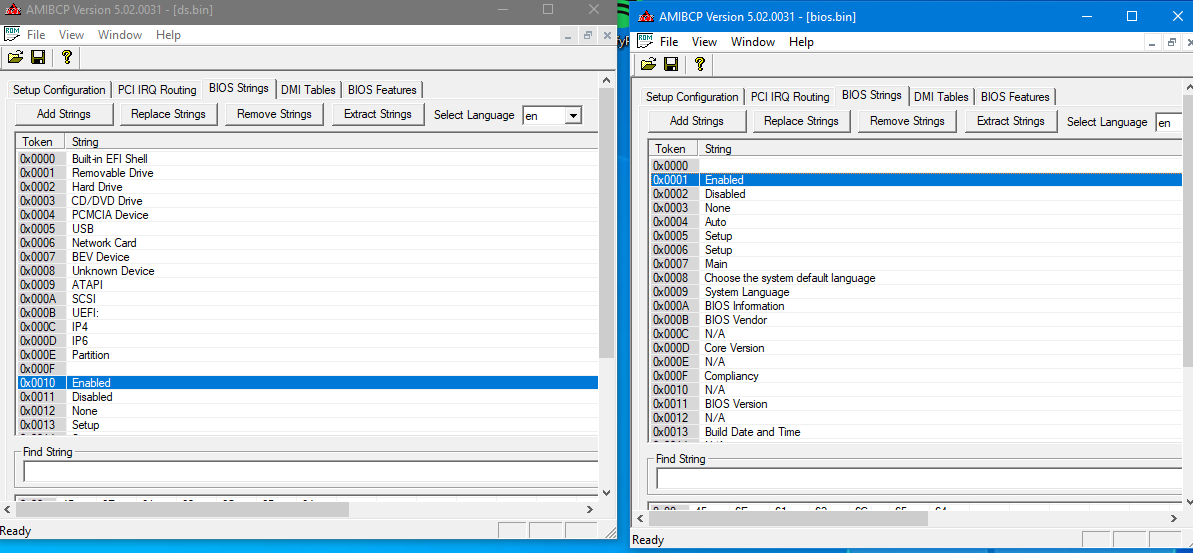Image resolution: width=1193 pixels, height=553 pixels.
Task: Click Add Strings button in bios.bin window
Action: 697,121
